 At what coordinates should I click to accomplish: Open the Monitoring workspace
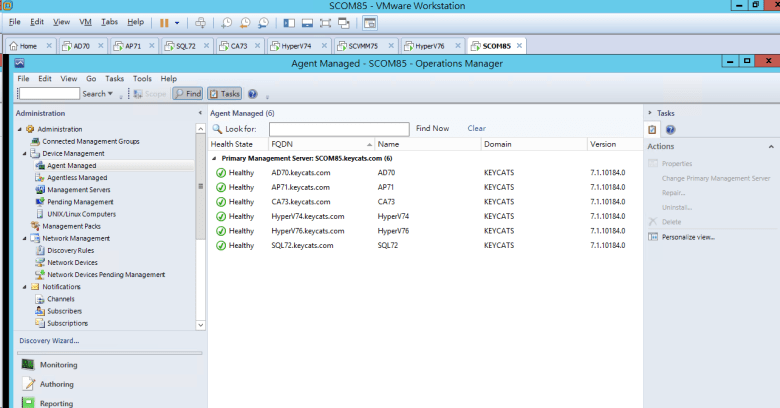(x=58, y=365)
